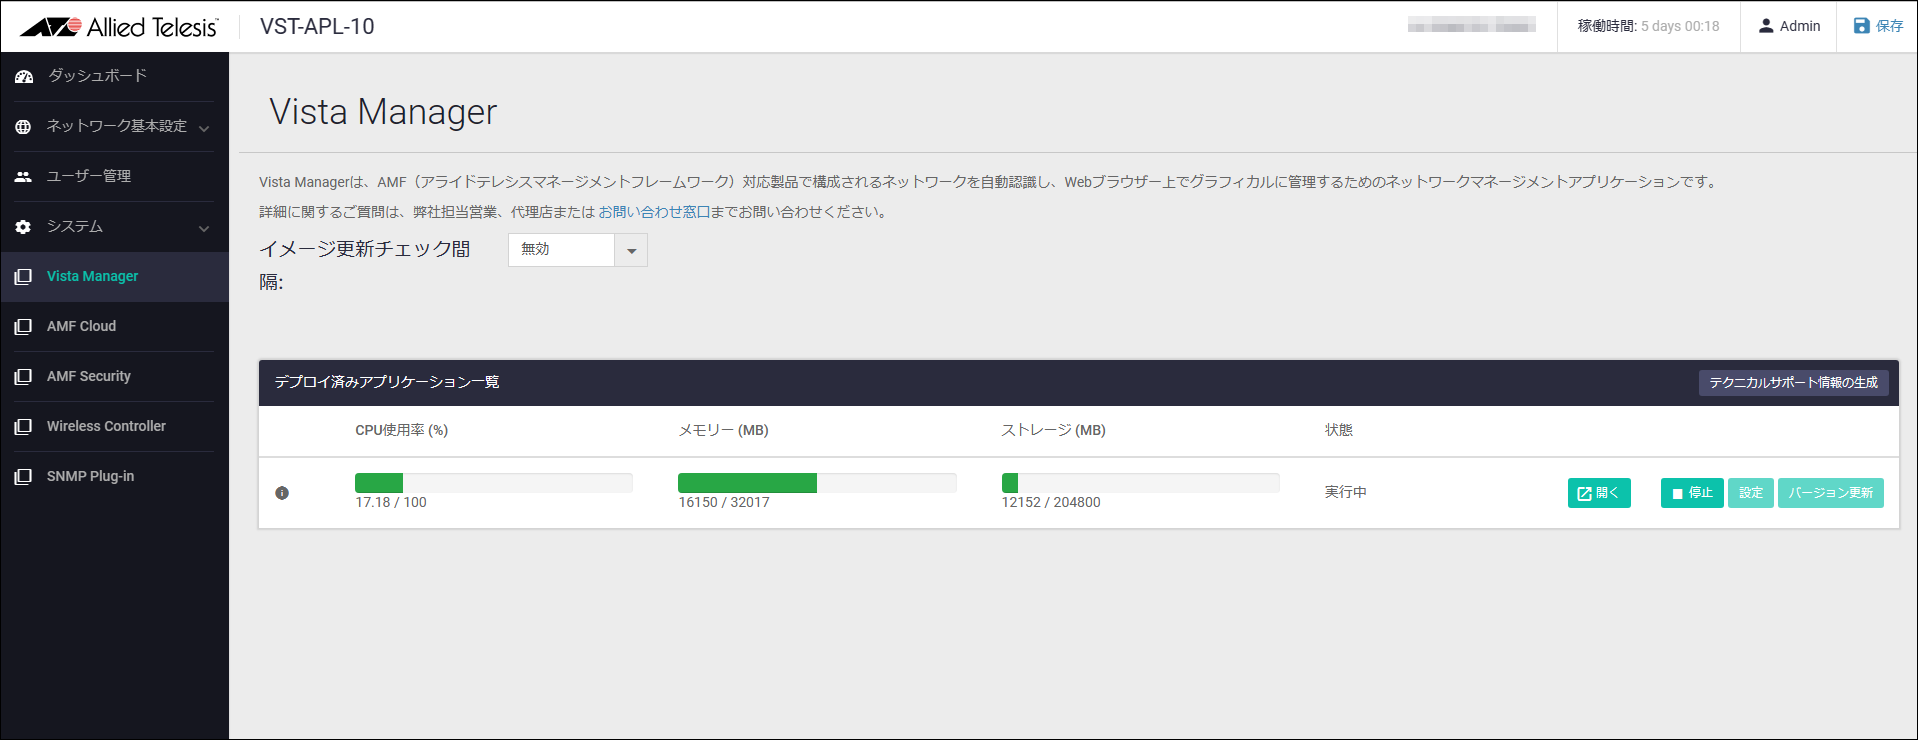This screenshot has height=740, width=1918.
Task: Click the SNMP Plug-in sidebar icon
Action: (23, 476)
